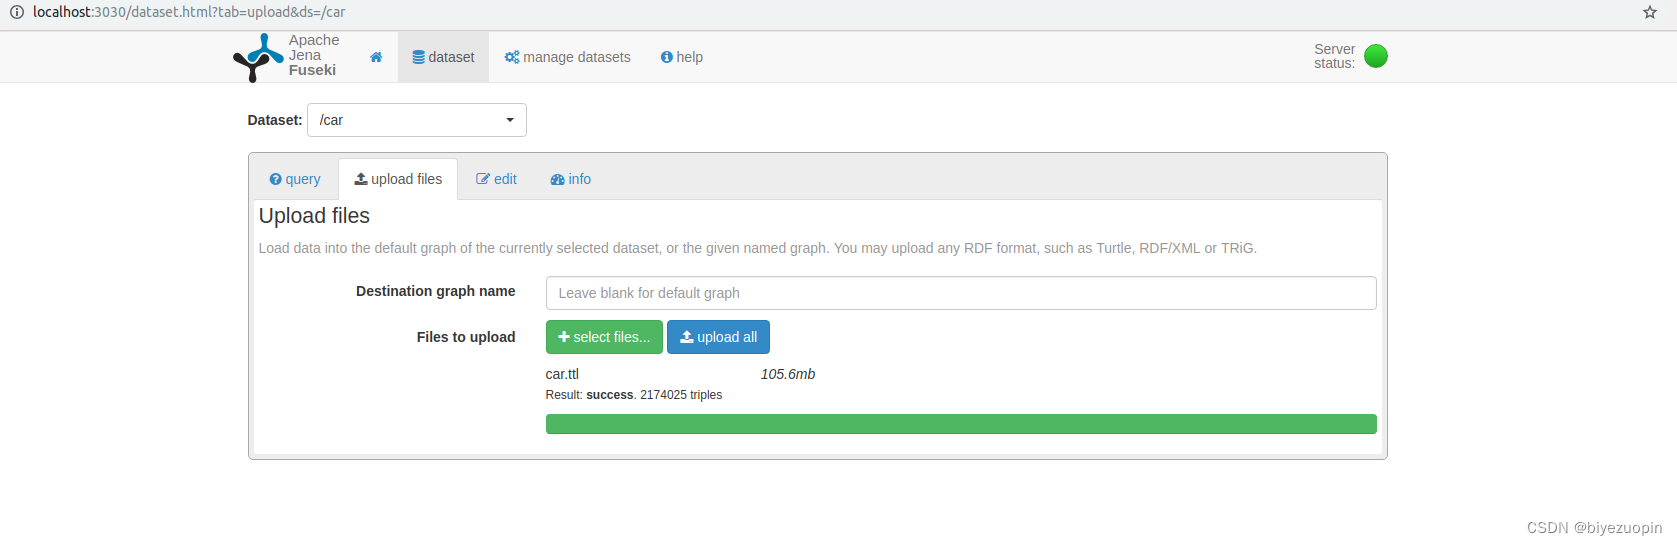Click the green server status indicator

tap(1376, 56)
